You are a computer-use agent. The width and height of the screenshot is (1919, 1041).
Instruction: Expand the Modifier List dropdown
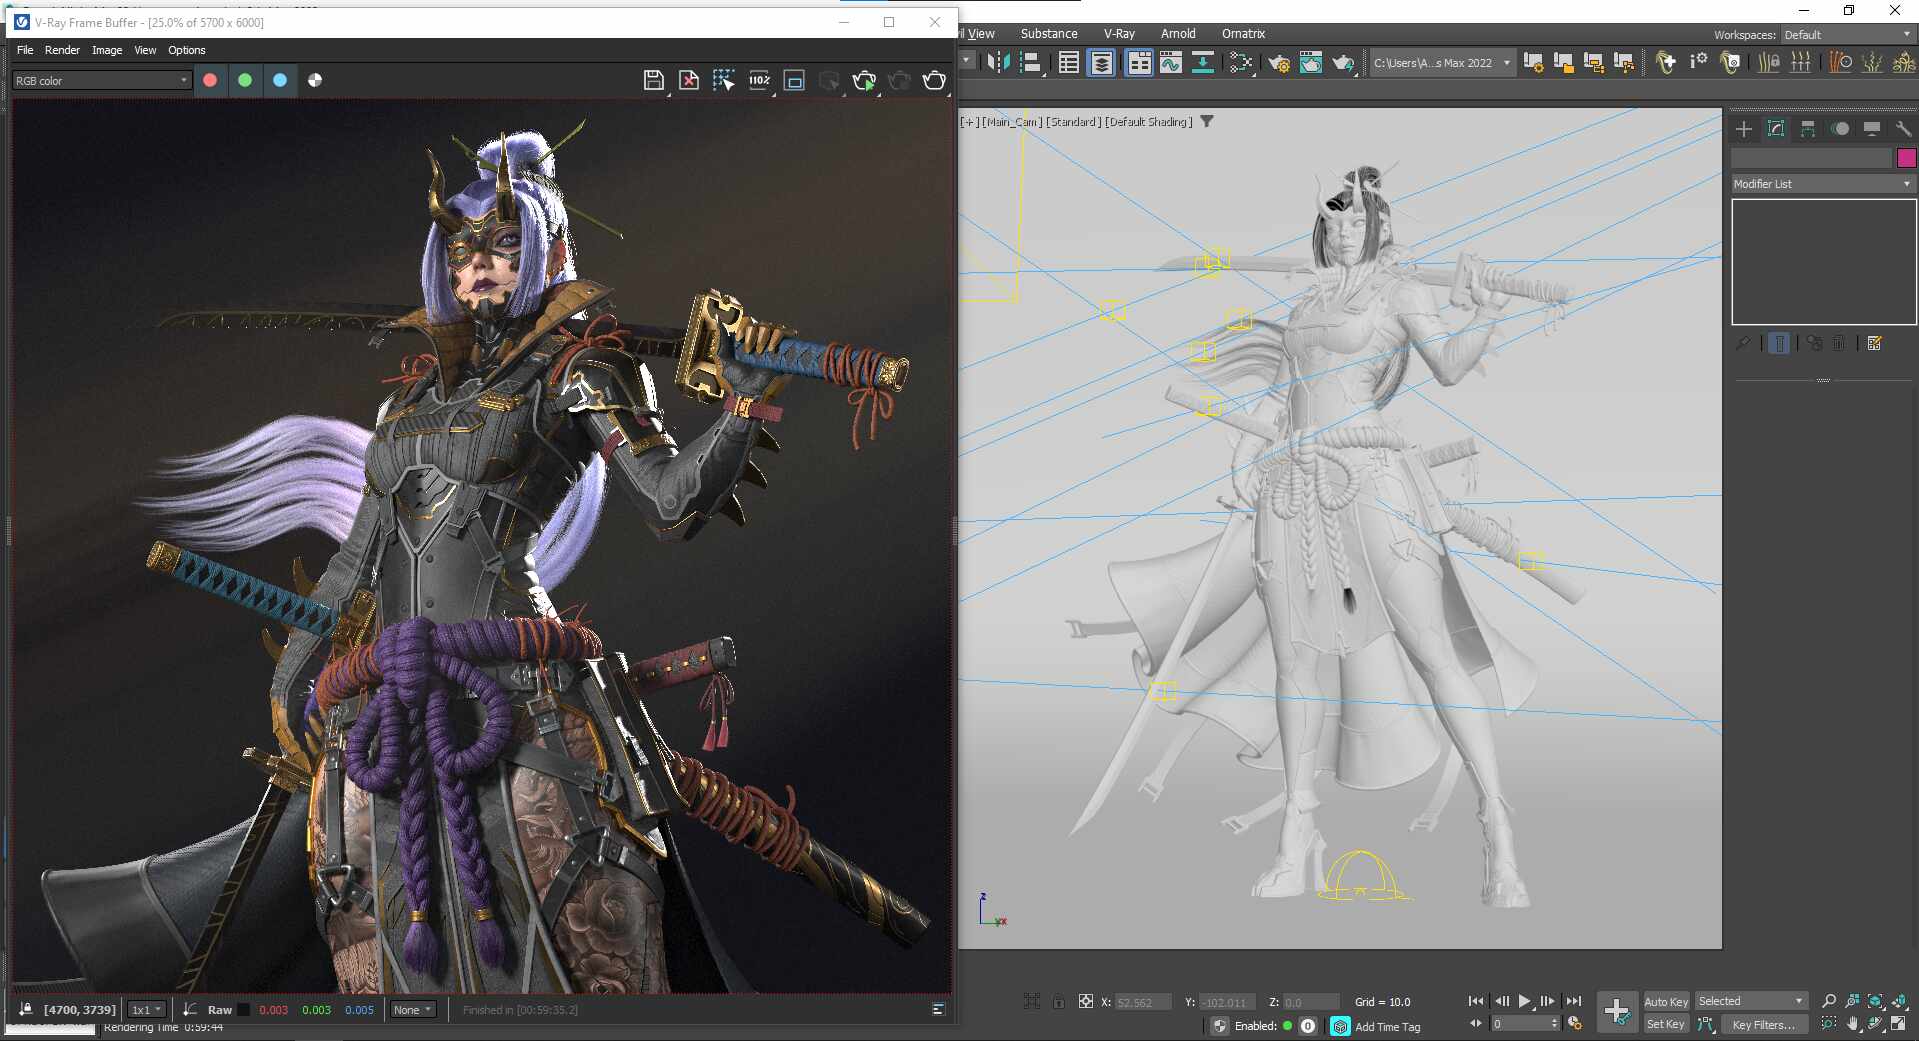coord(1823,184)
